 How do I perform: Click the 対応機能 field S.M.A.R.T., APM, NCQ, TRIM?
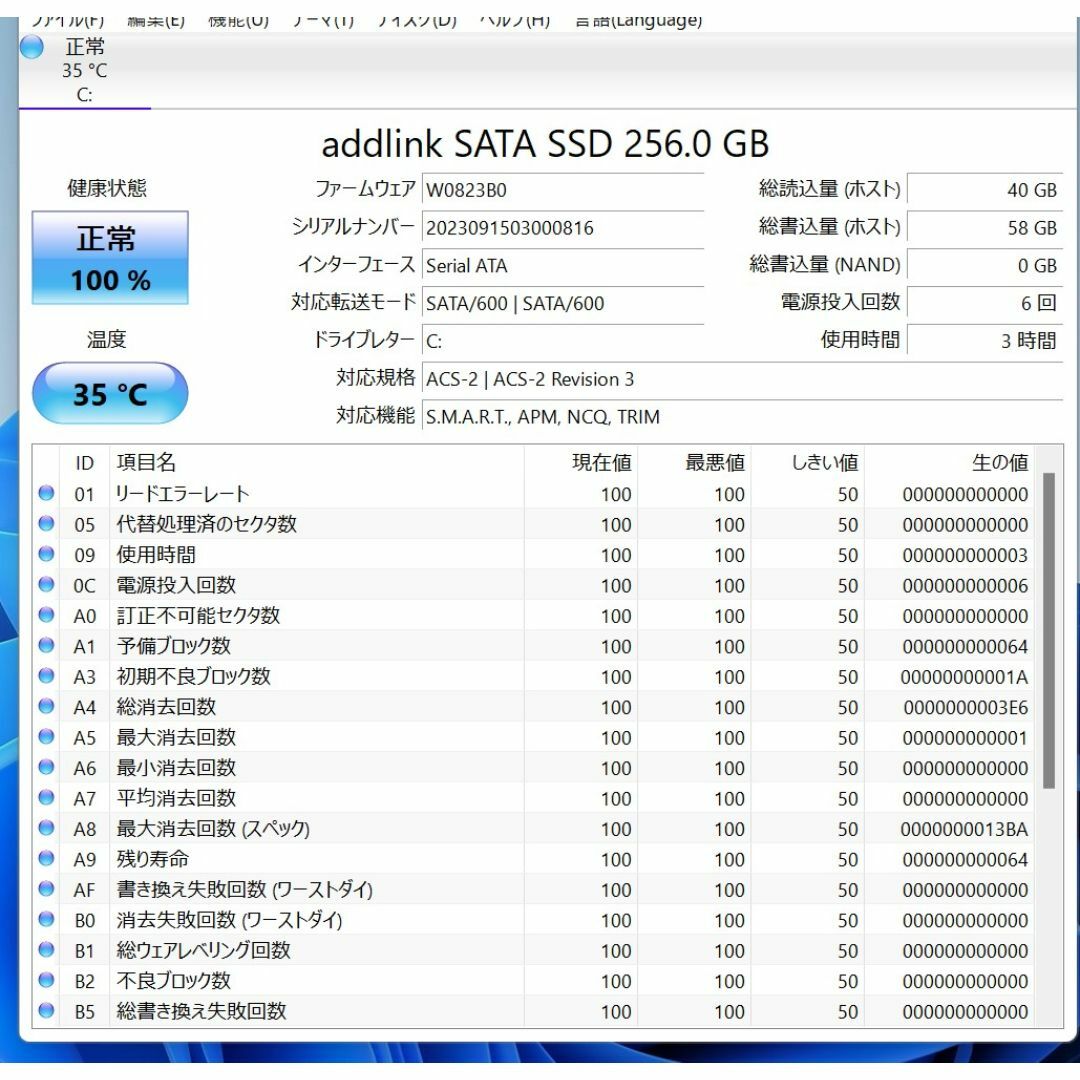742,417
